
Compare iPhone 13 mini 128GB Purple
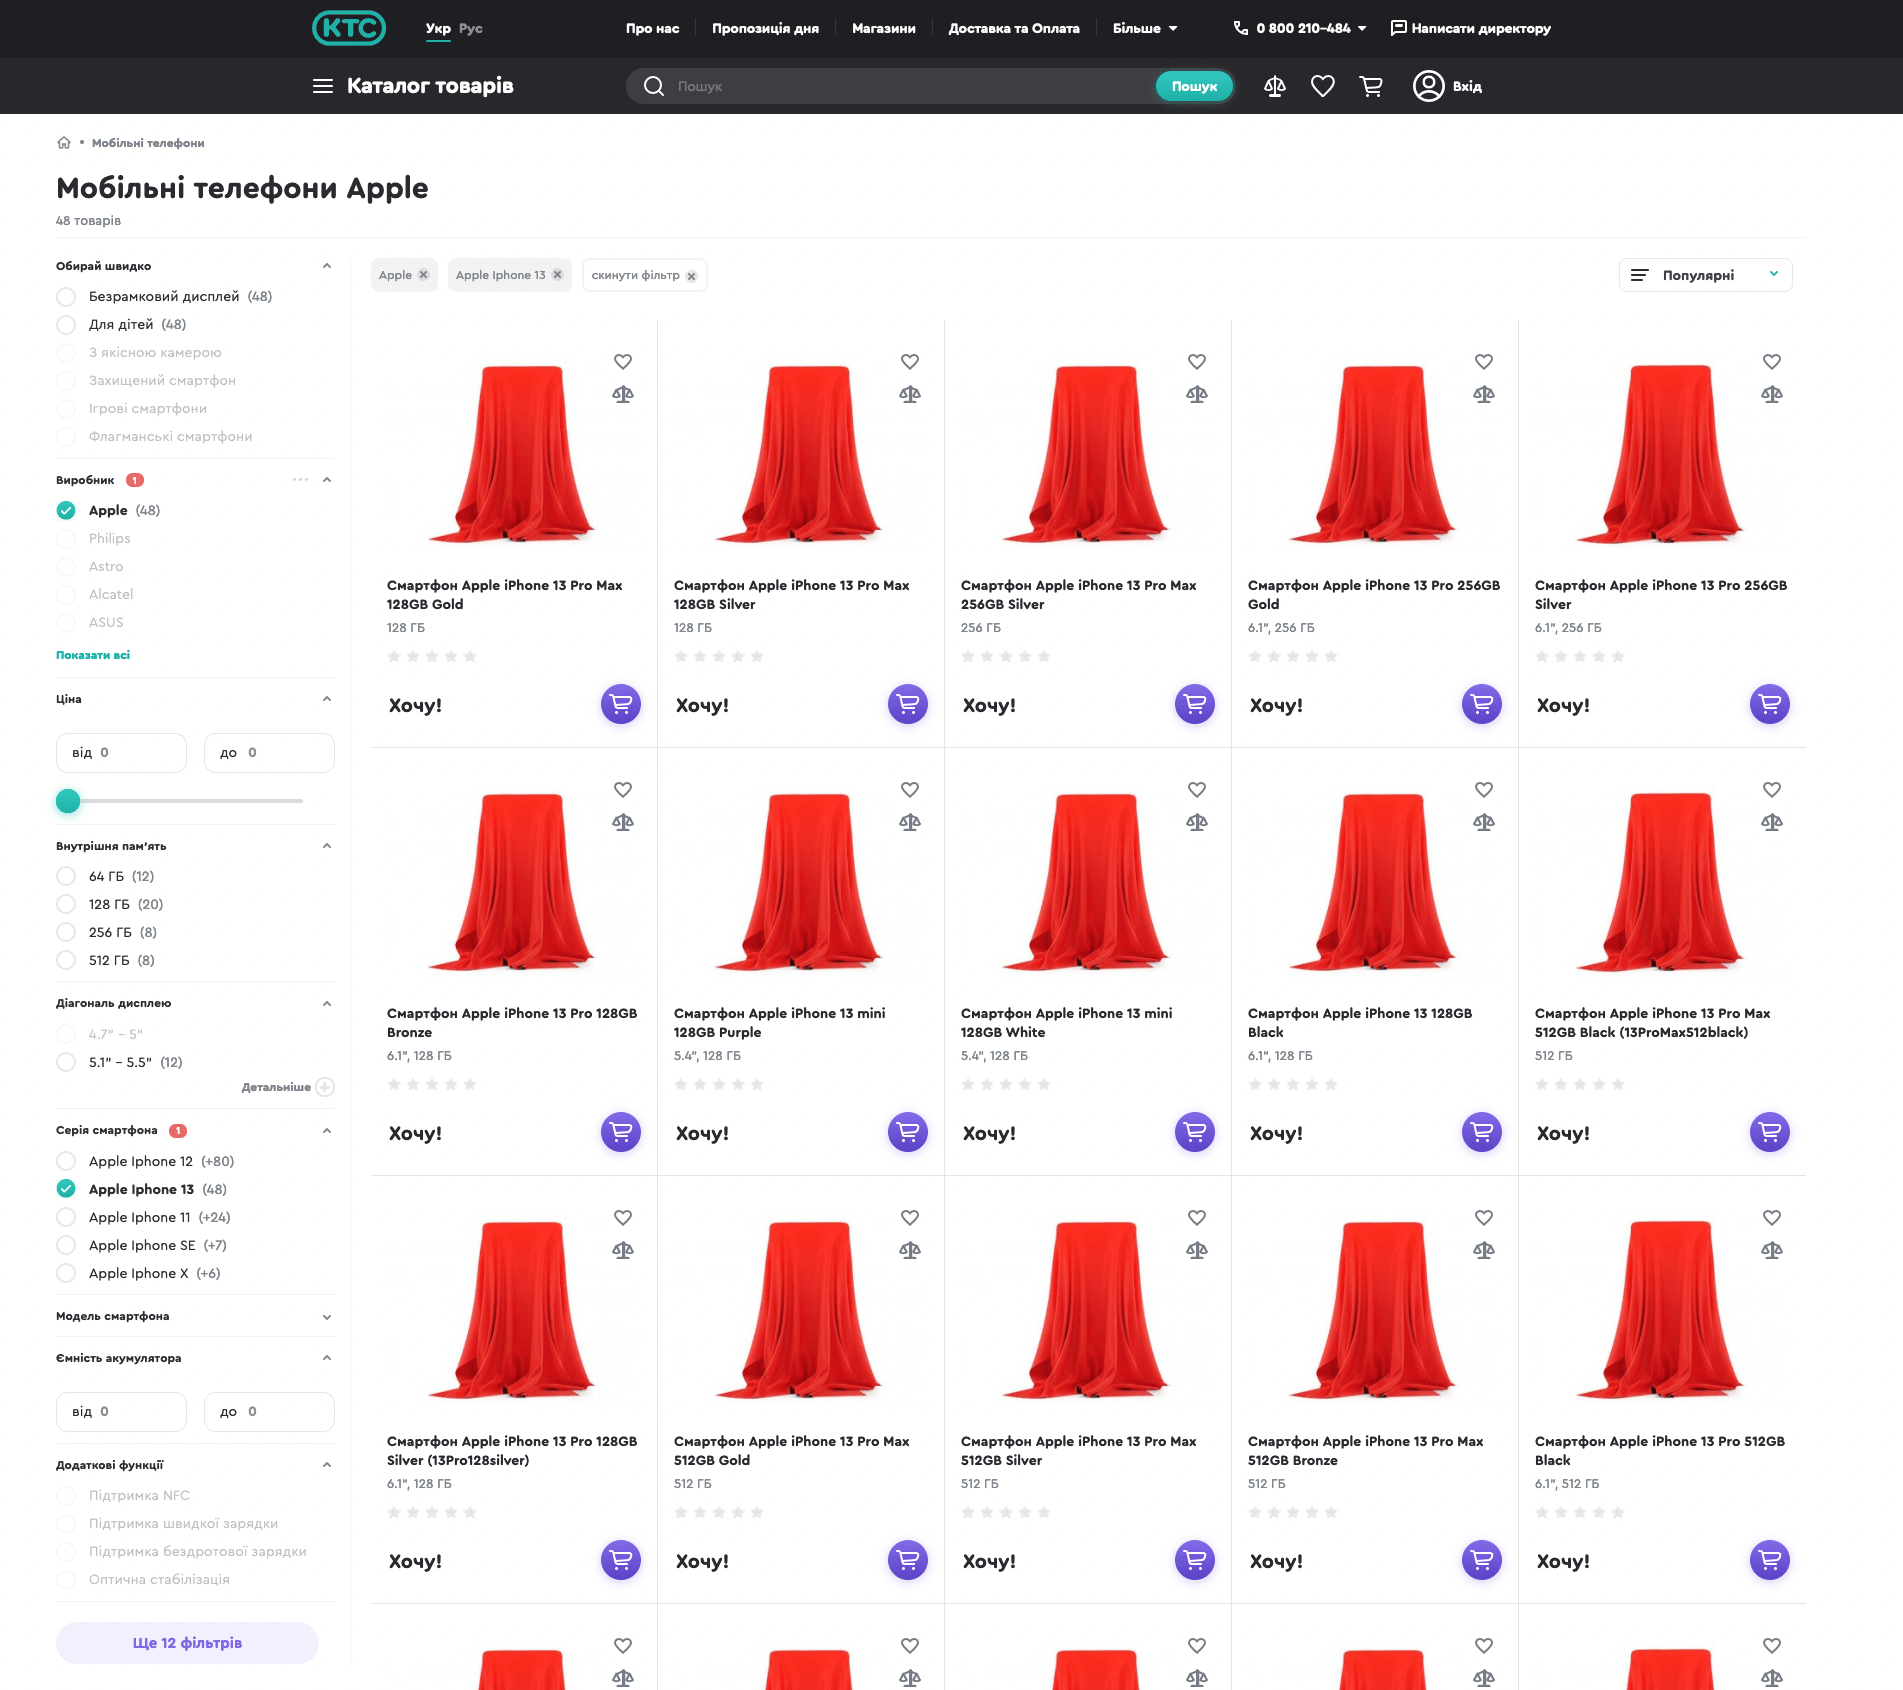(x=909, y=822)
